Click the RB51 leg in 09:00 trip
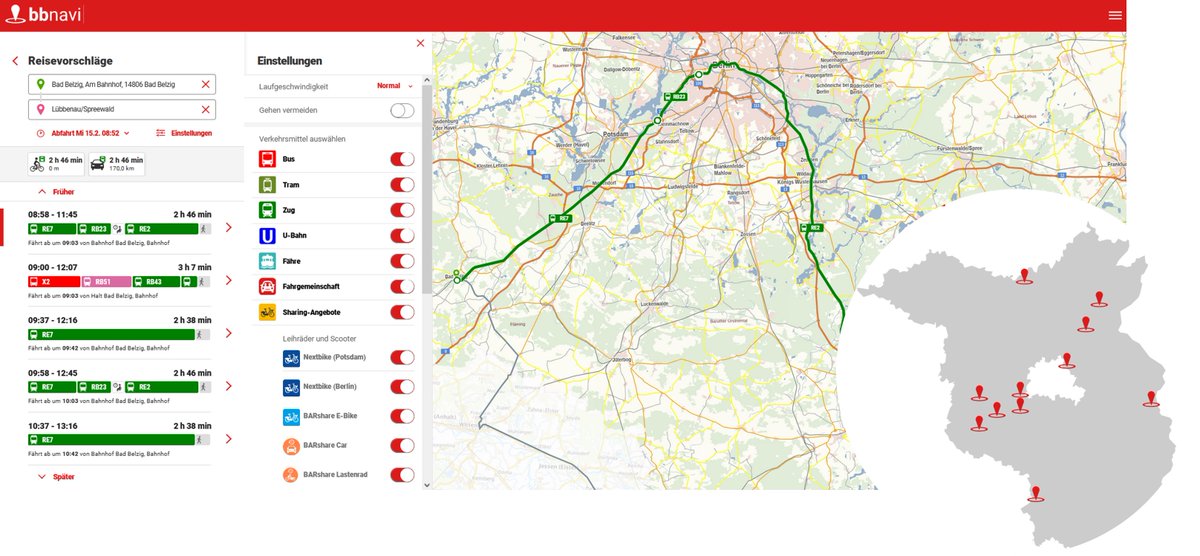The height and width of the screenshot is (556, 1200). click(x=105, y=282)
